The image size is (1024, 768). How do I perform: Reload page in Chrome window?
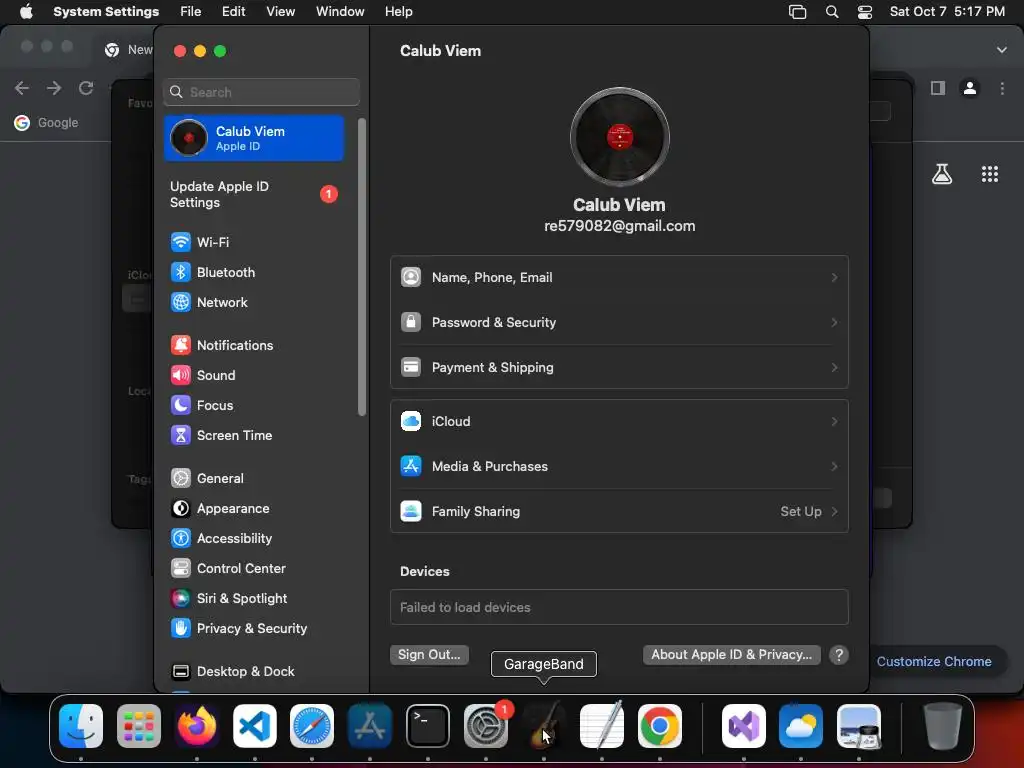click(86, 88)
